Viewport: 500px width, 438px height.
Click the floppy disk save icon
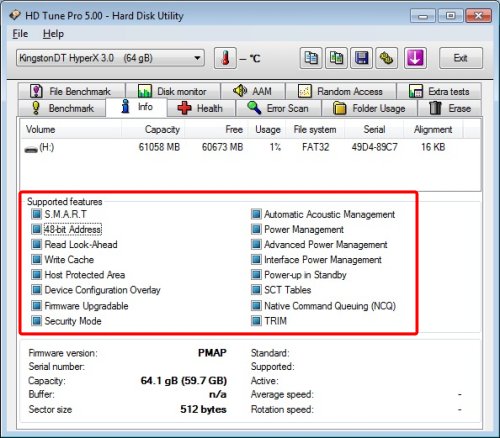pos(361,58)
